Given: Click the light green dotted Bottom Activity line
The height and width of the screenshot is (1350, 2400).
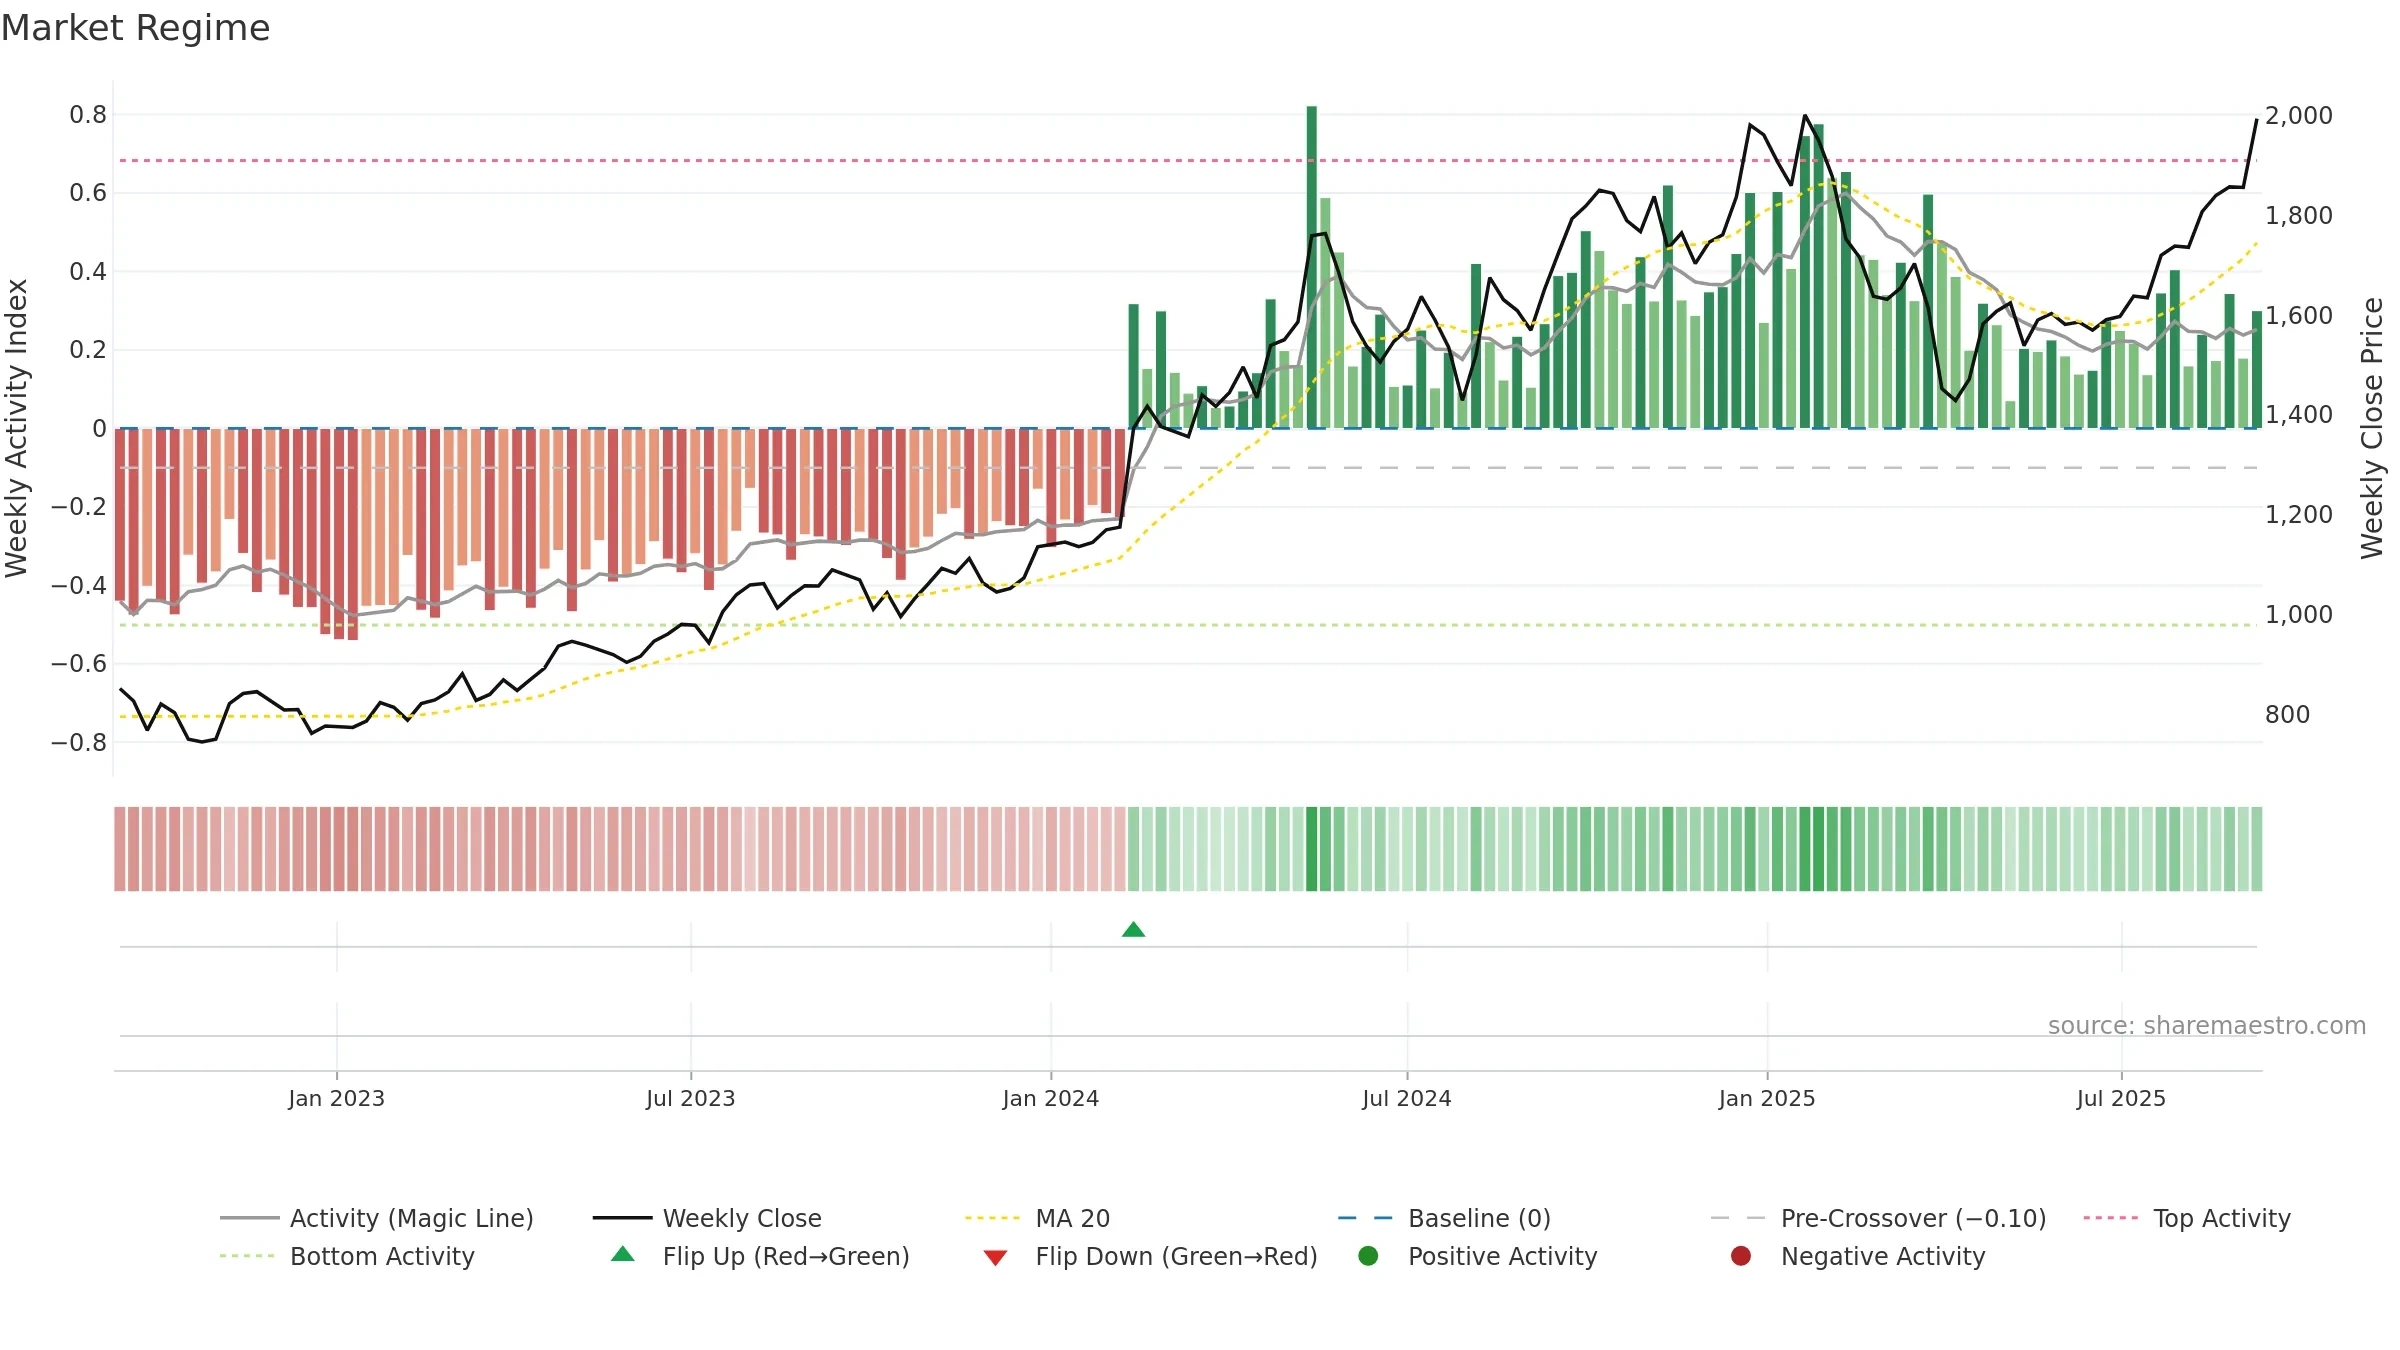Looking at the screenshot, I should [x=1188, y=625].
